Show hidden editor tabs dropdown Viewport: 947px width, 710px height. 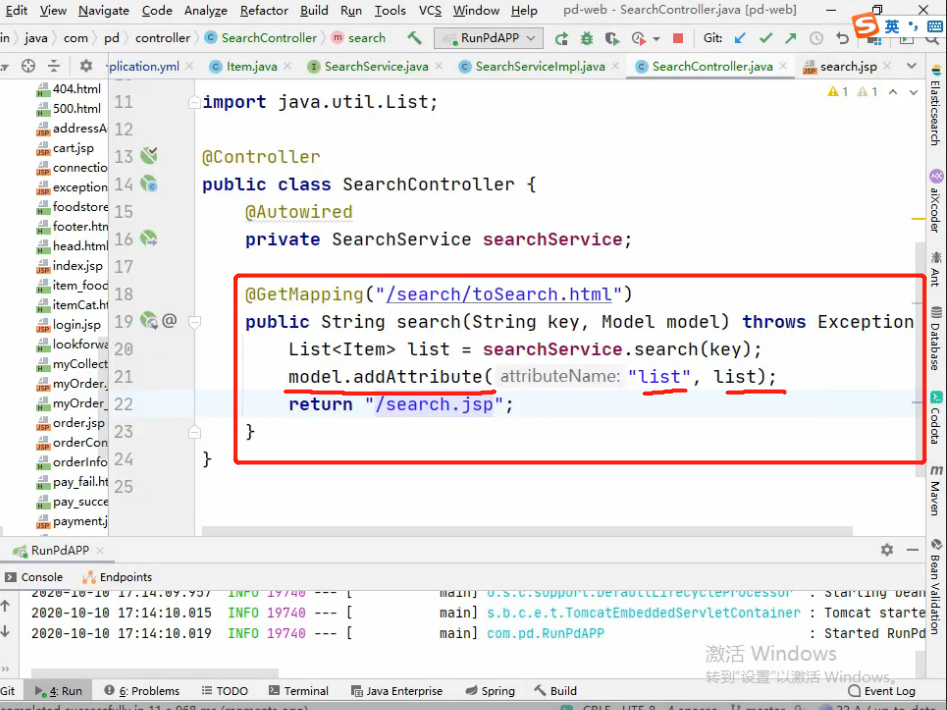click(x=911, y=66)
